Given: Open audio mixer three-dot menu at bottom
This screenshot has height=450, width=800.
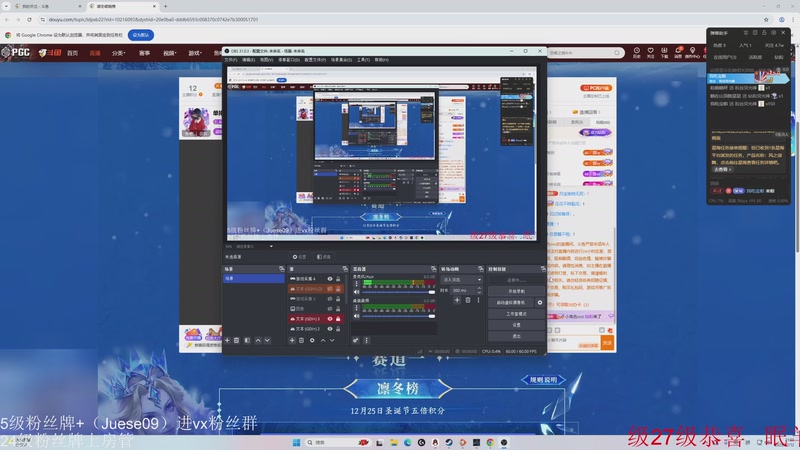Looking at the screenshot, I should [x=366, y=340].
